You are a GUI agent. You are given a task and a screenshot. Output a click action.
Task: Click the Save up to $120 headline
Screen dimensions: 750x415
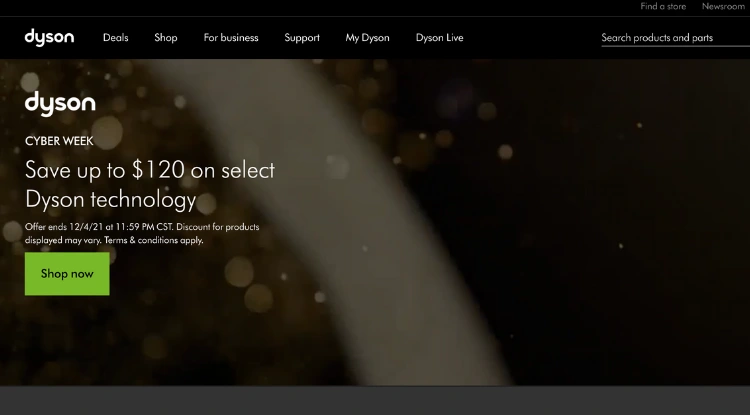click(150, 185)
